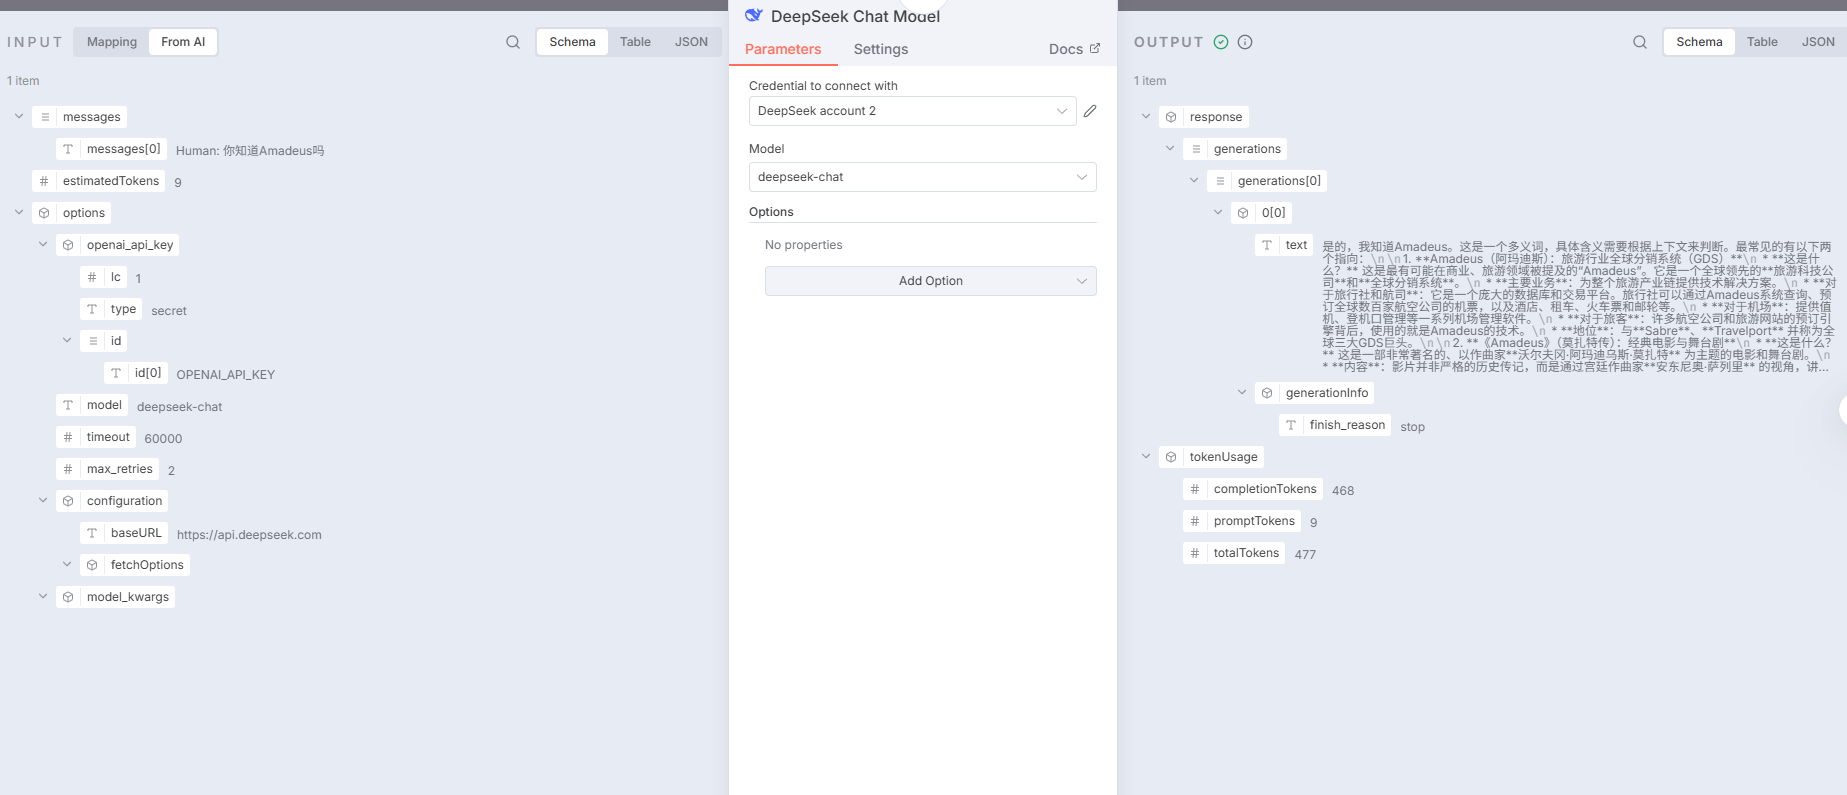The width and height of the screenshot is (1847, 795).
Task: Select Table view in output panel
Action: [1762, 42]
